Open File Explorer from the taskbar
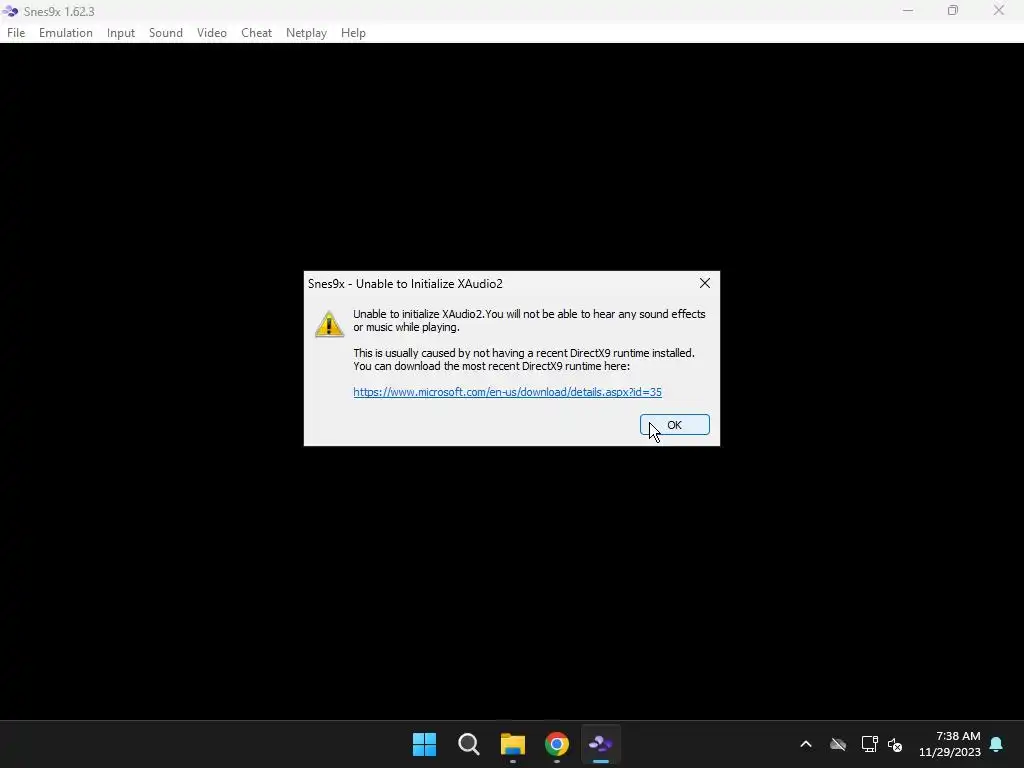 pyautogui.click(x=513, y=744)
